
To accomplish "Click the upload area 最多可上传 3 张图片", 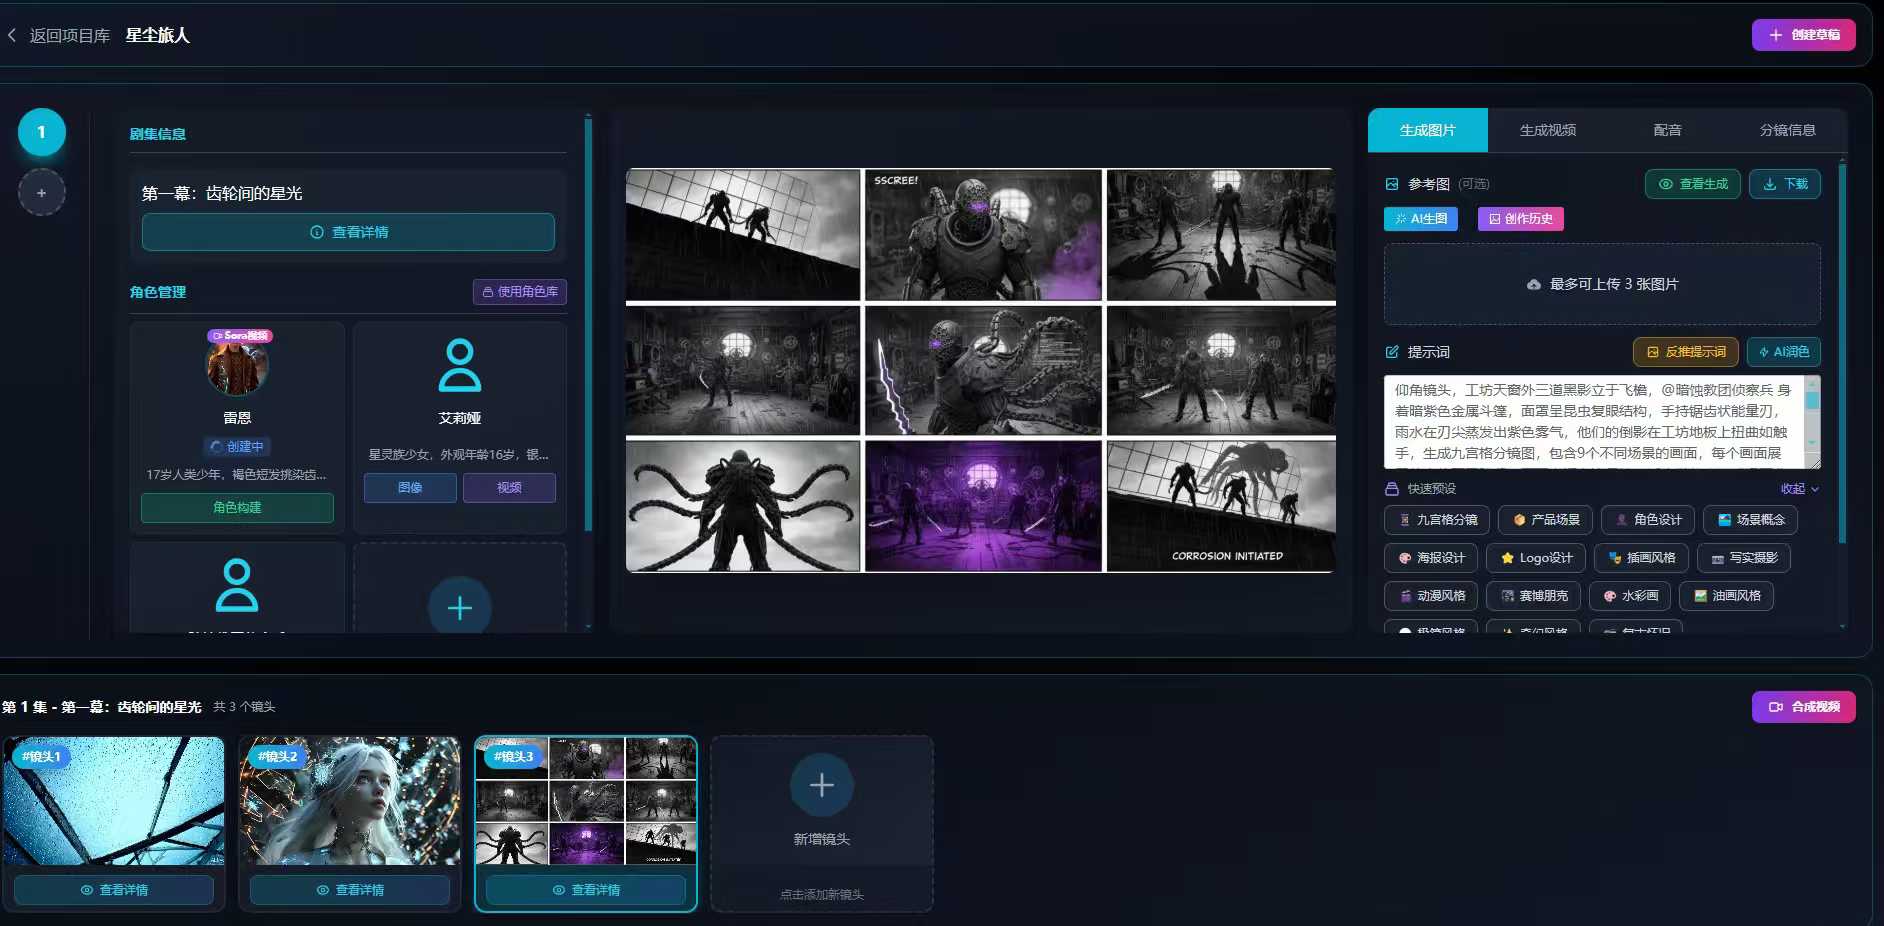I will [x=1602, y=284].
